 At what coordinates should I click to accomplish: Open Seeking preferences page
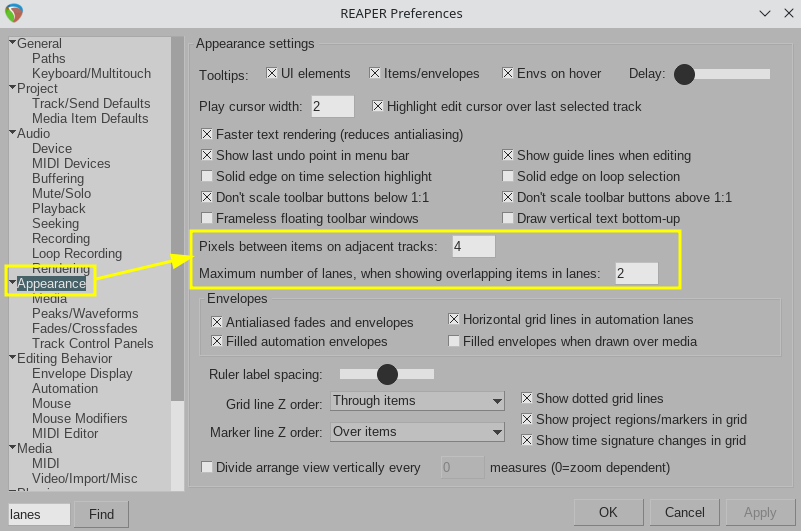55,223
